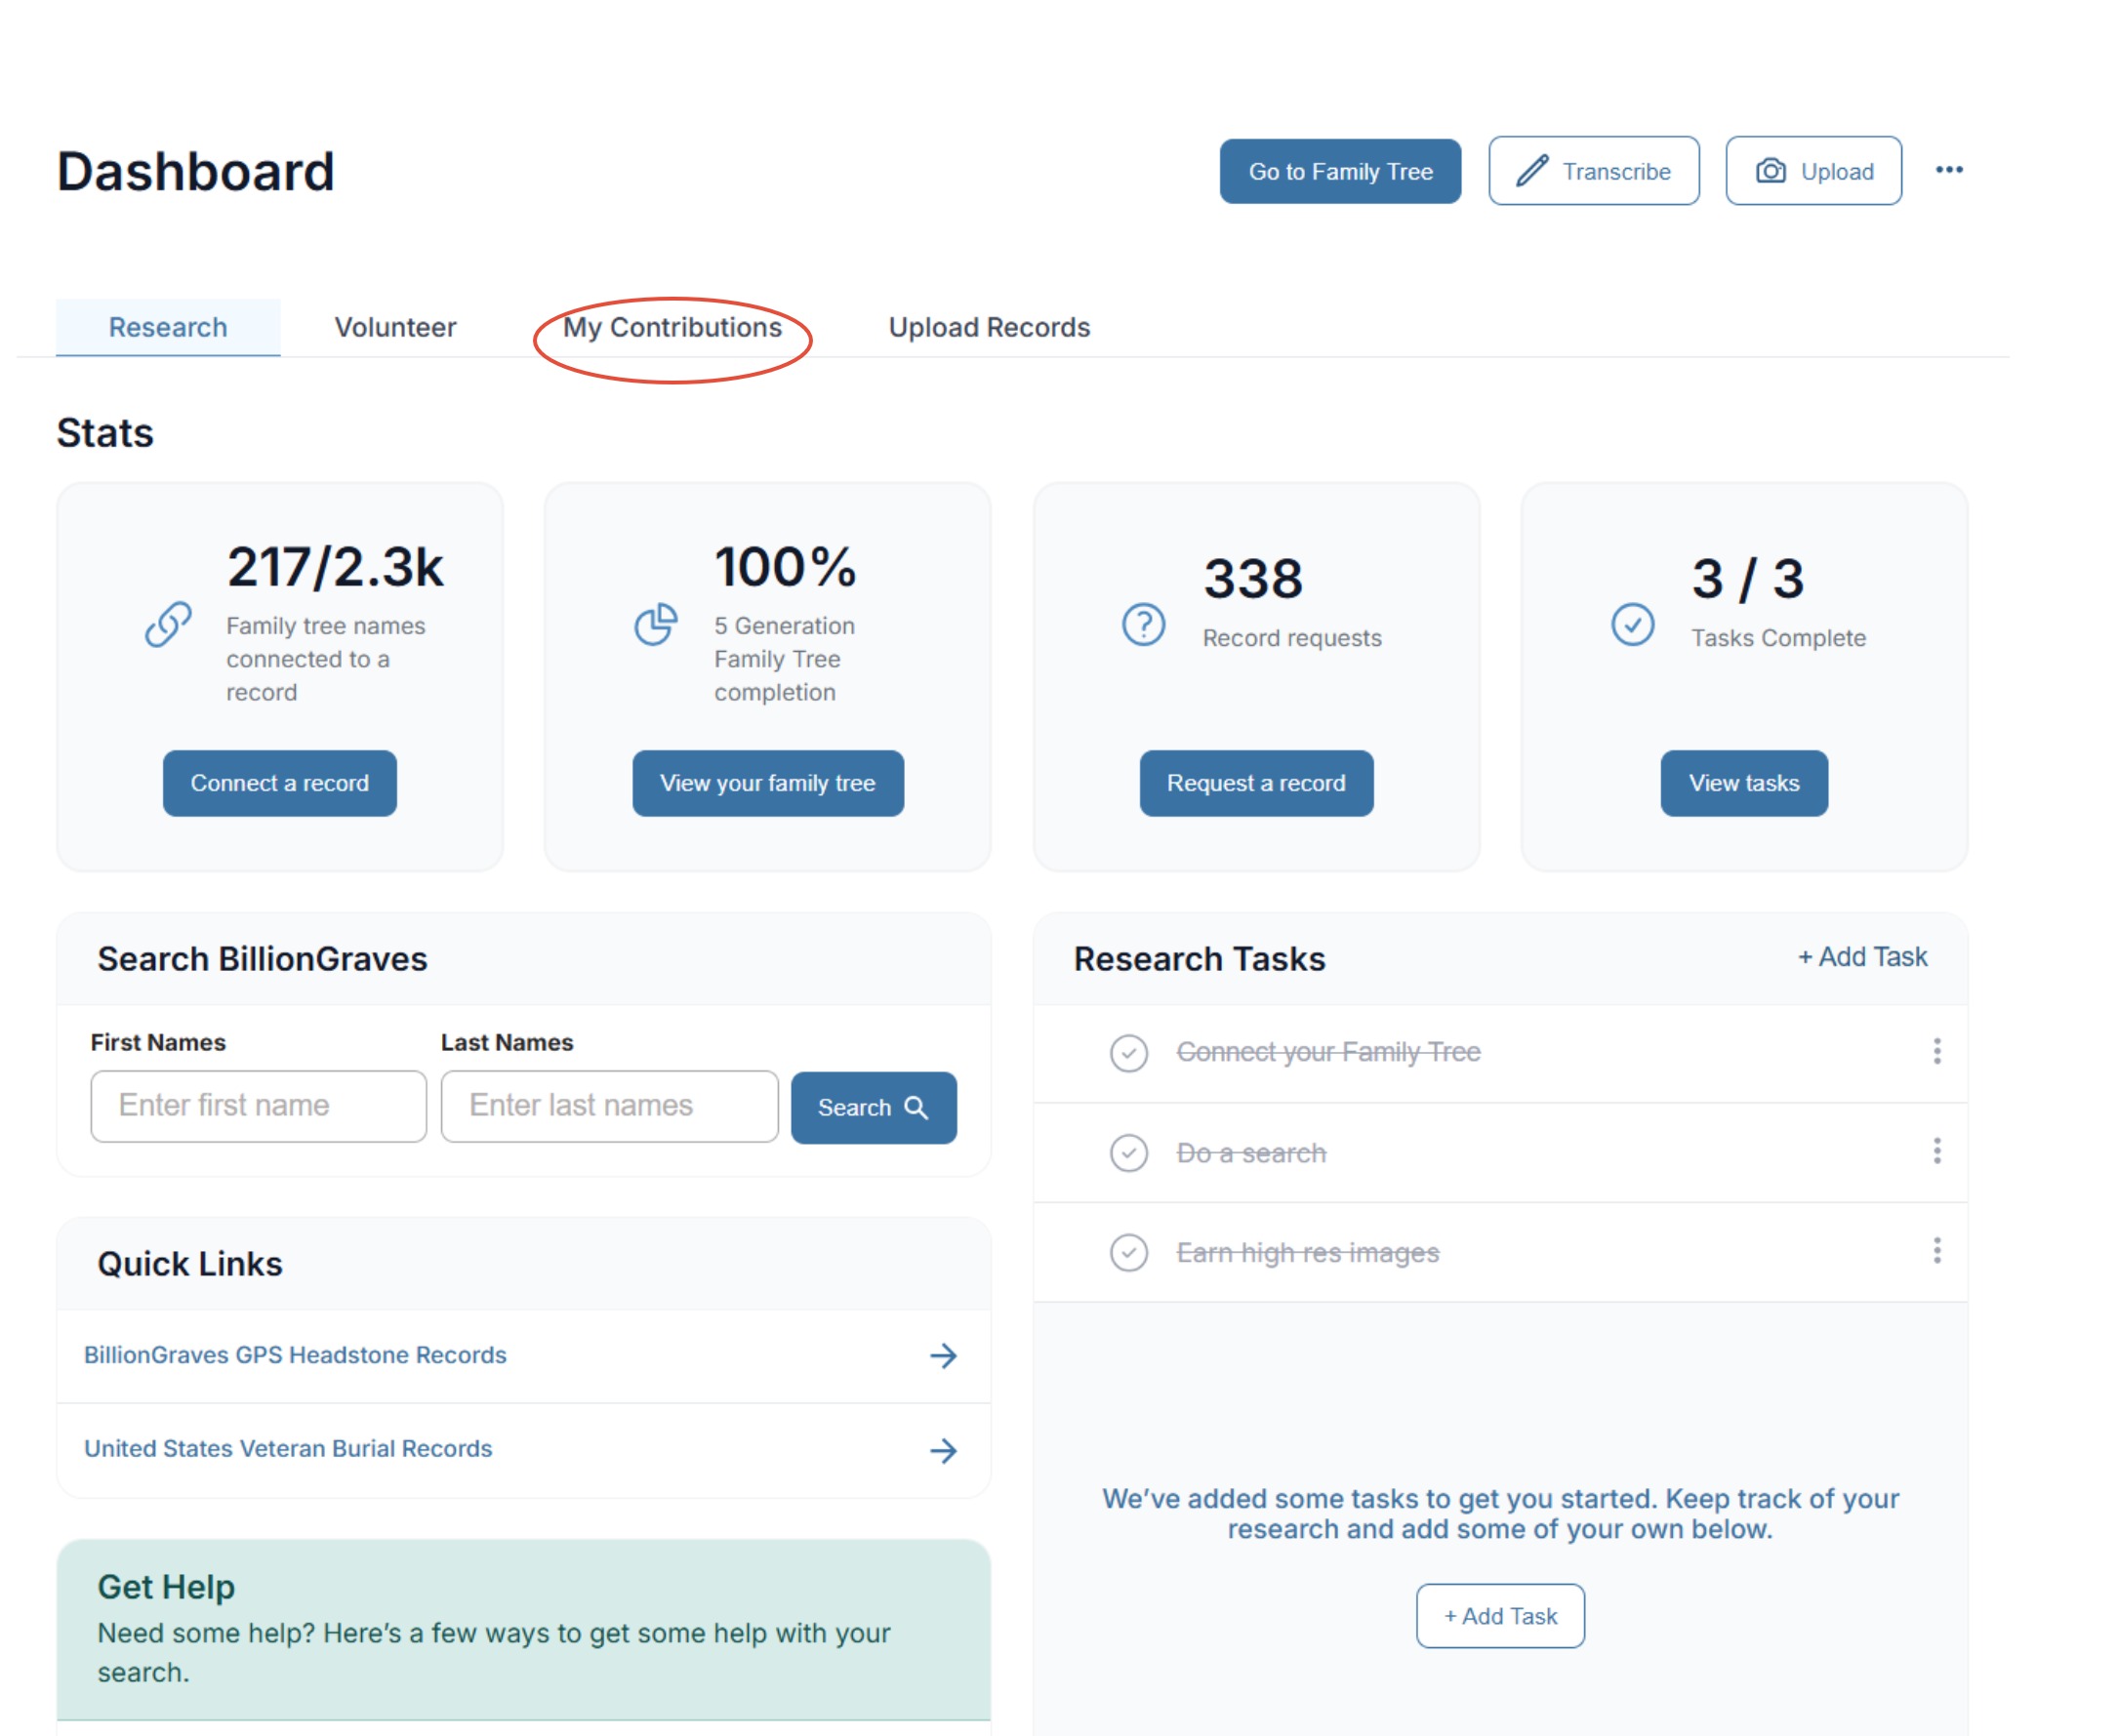Toggle the Do a search task checkmark
The image size is (2117, 1736).
coord(1128,1153)
